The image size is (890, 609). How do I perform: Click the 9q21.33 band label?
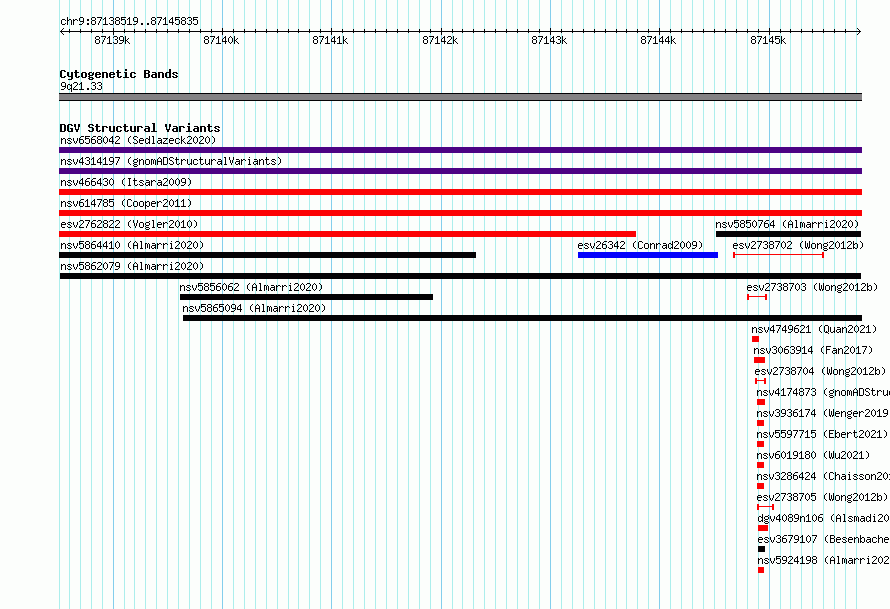coord(81,86)
